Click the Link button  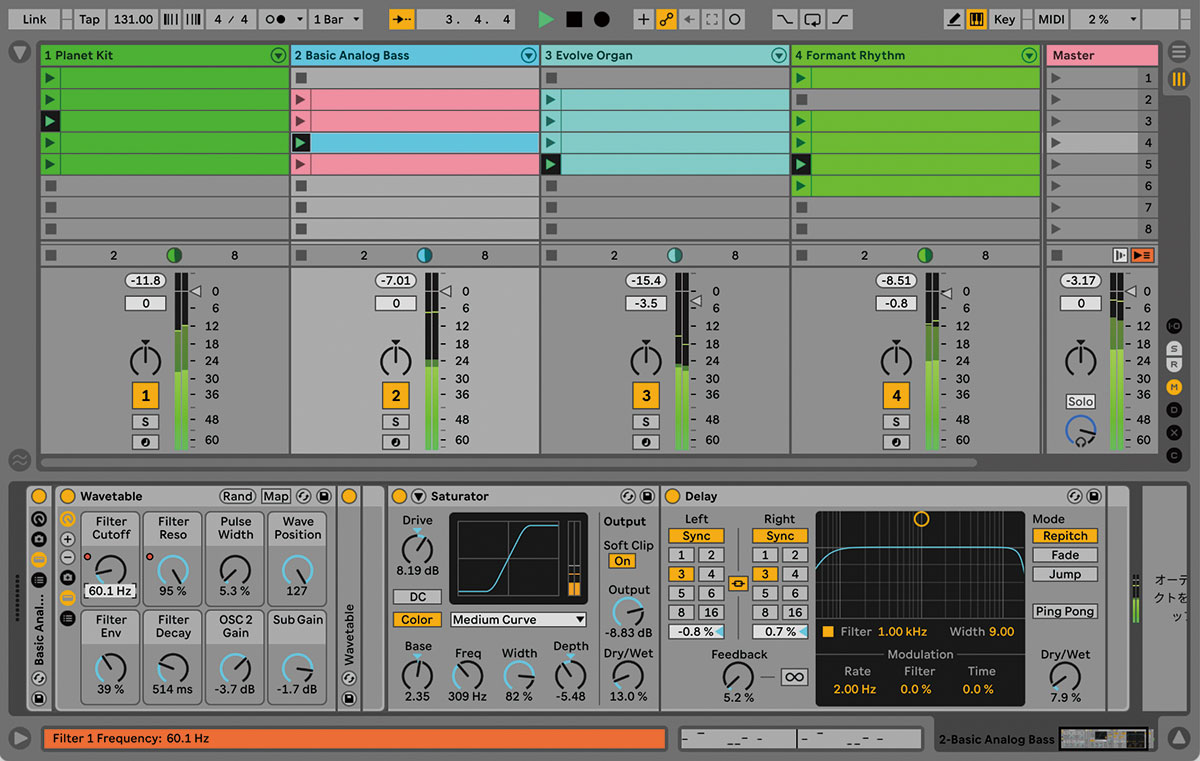coord(34,19)
